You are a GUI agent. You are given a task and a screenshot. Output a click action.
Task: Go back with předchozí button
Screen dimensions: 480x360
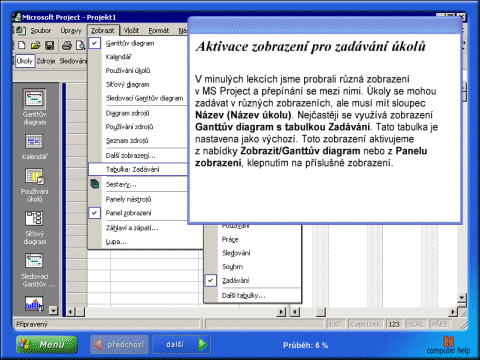coord(119,344)
